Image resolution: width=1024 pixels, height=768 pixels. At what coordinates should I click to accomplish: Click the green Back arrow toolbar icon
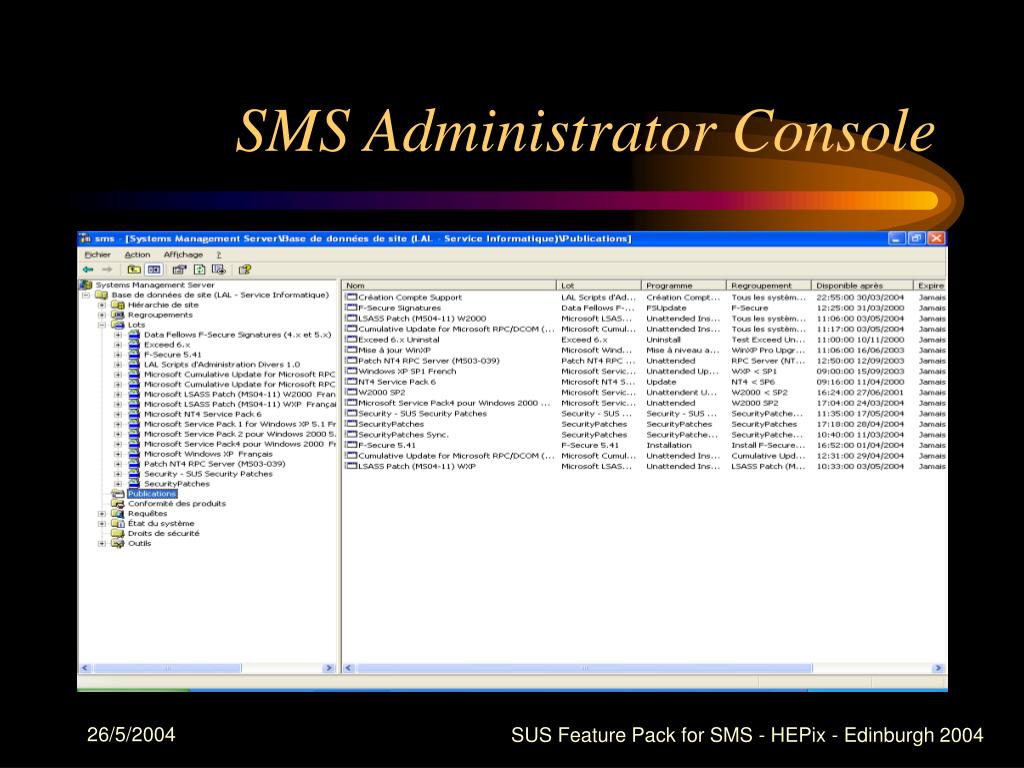coord(88,269)
